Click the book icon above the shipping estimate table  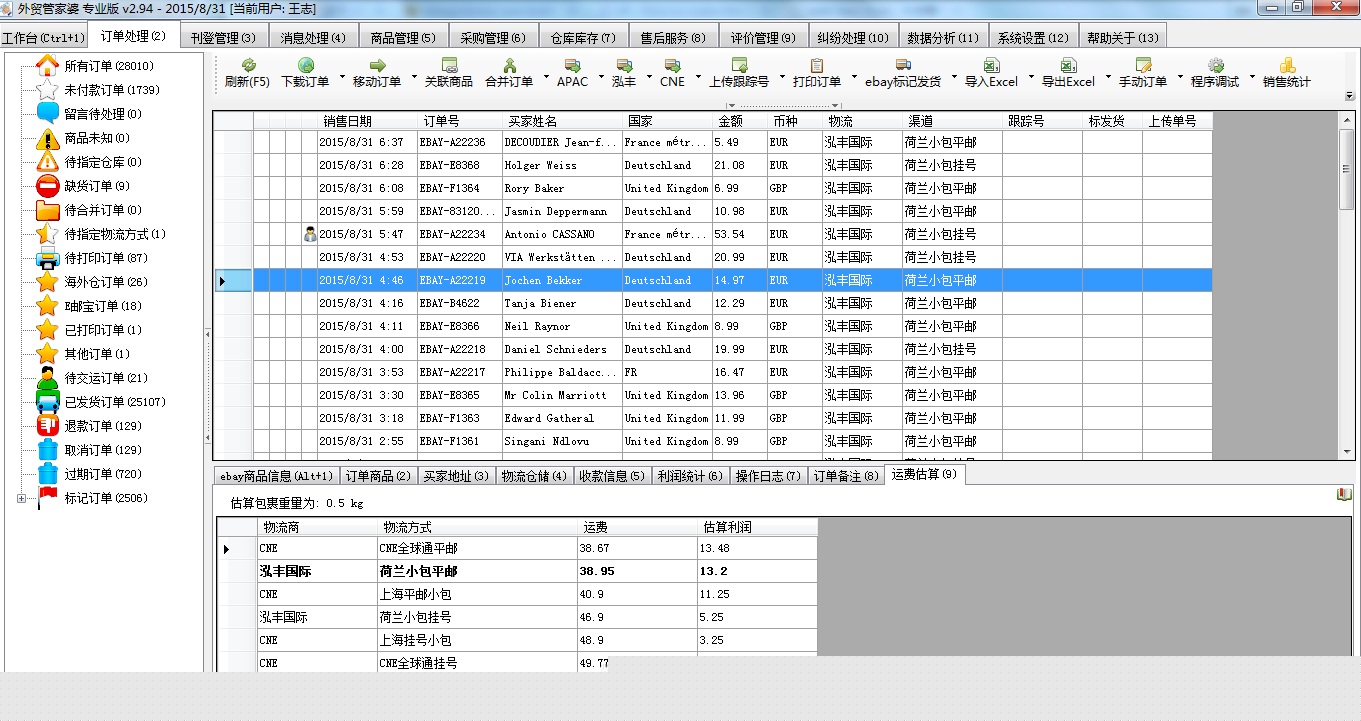1343,494
